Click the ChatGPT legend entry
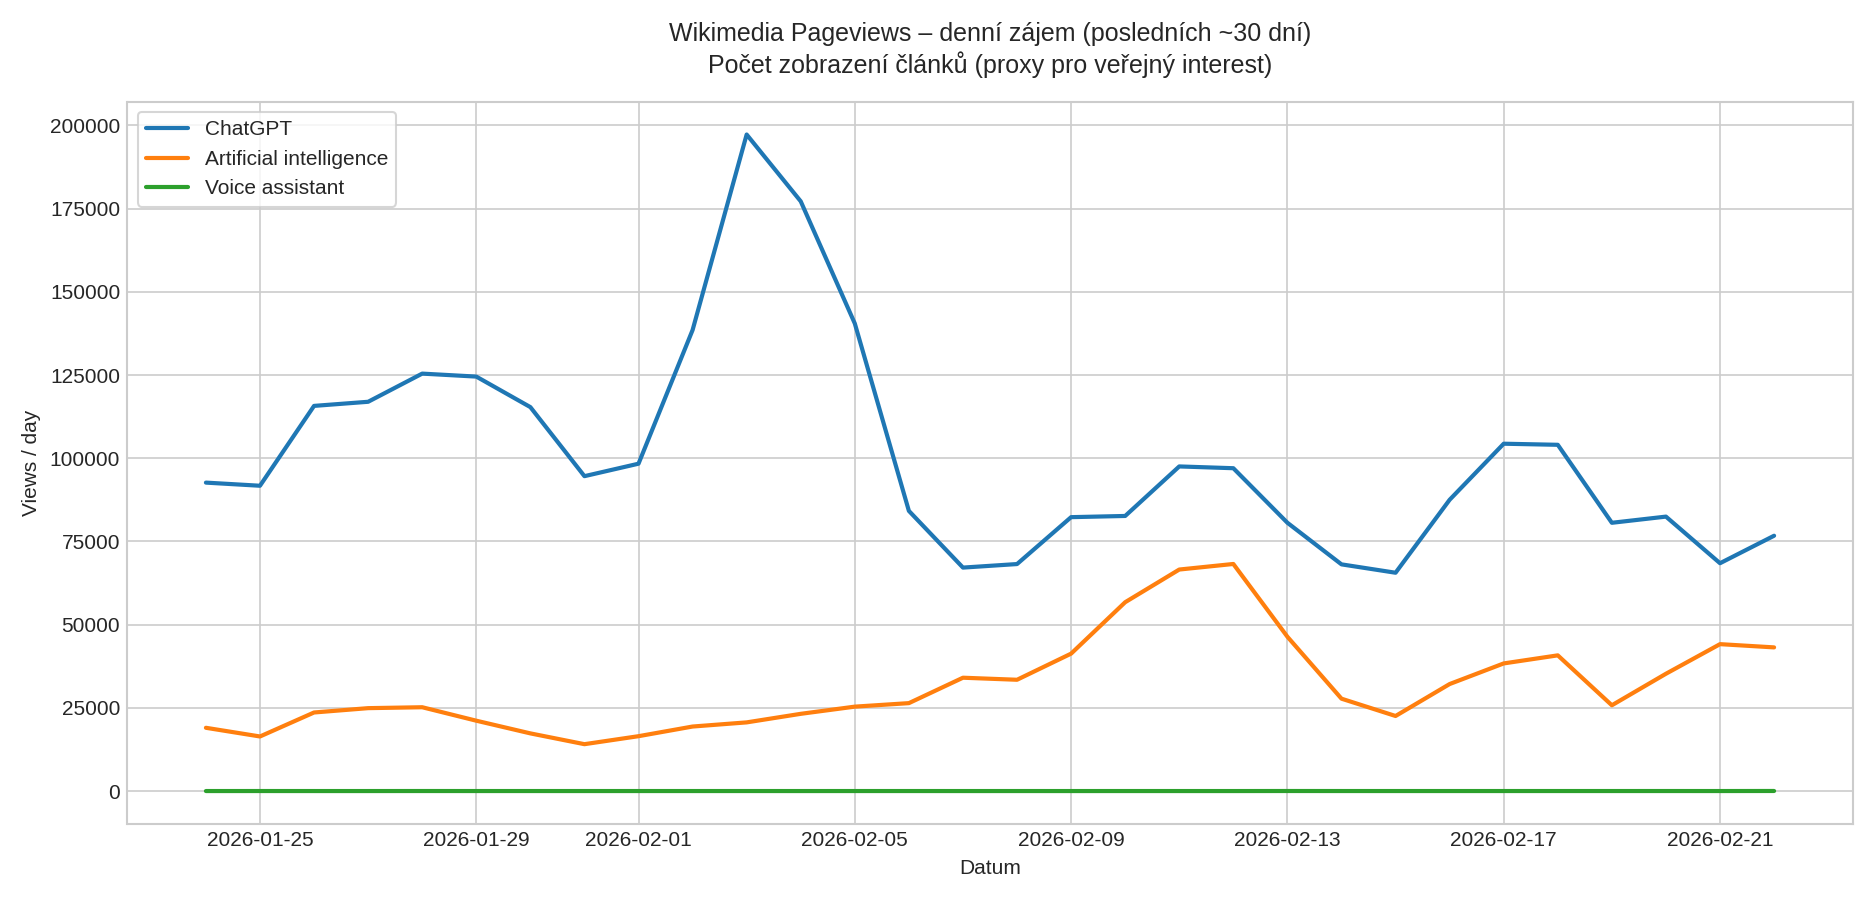 click(x=246, y=128)
